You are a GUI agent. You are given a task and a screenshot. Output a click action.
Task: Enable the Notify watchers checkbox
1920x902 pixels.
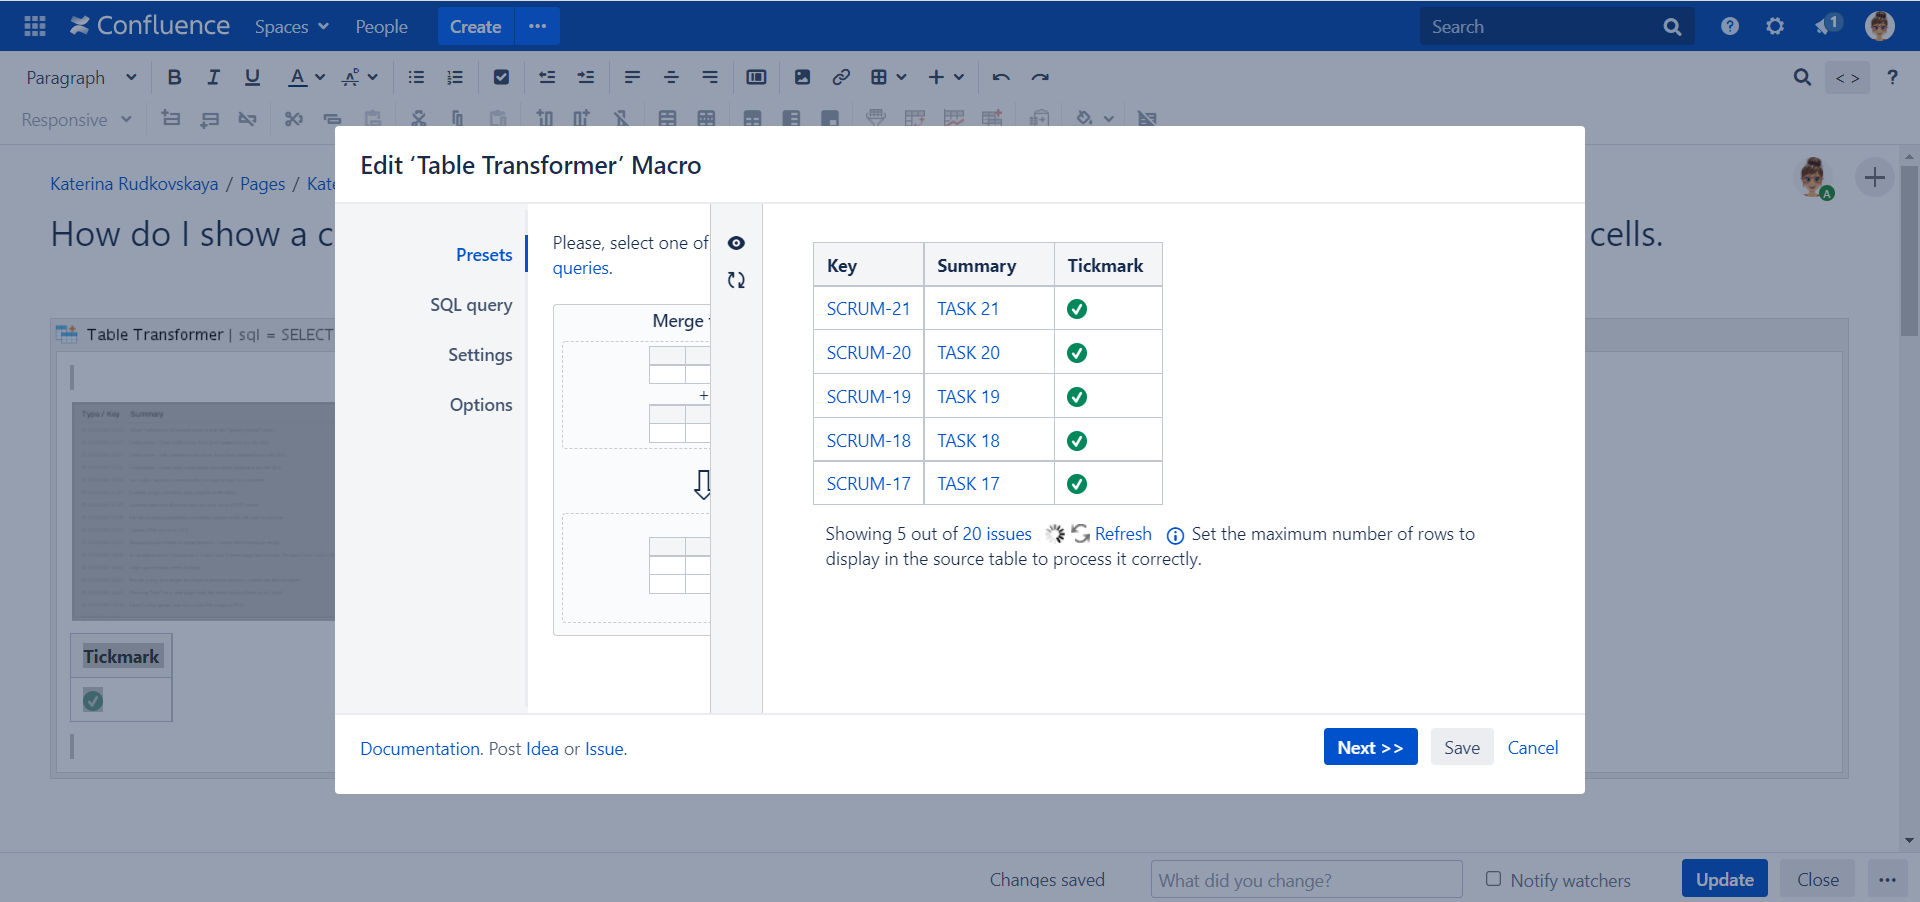click(1493, 879)
